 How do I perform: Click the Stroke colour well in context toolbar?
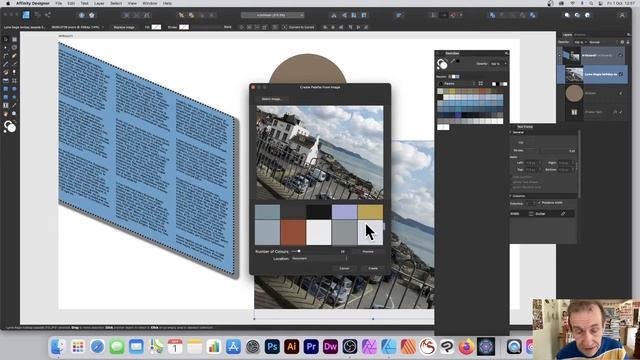click(184, 27)
